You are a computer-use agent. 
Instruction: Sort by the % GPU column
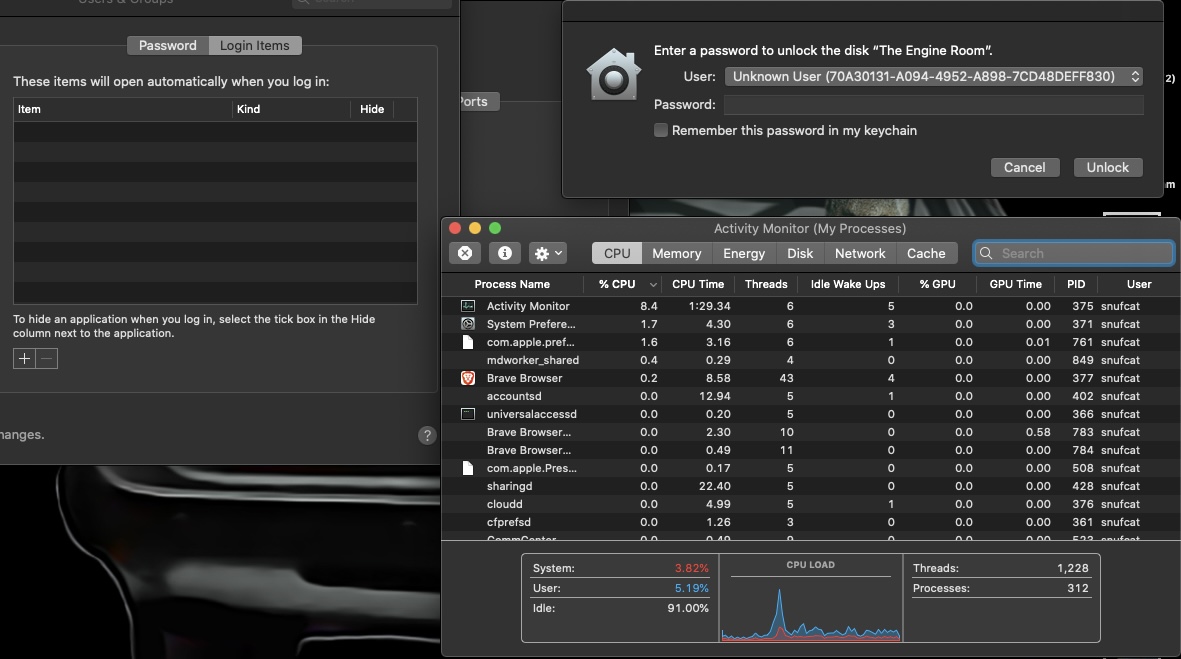click(x=937, y=284)
